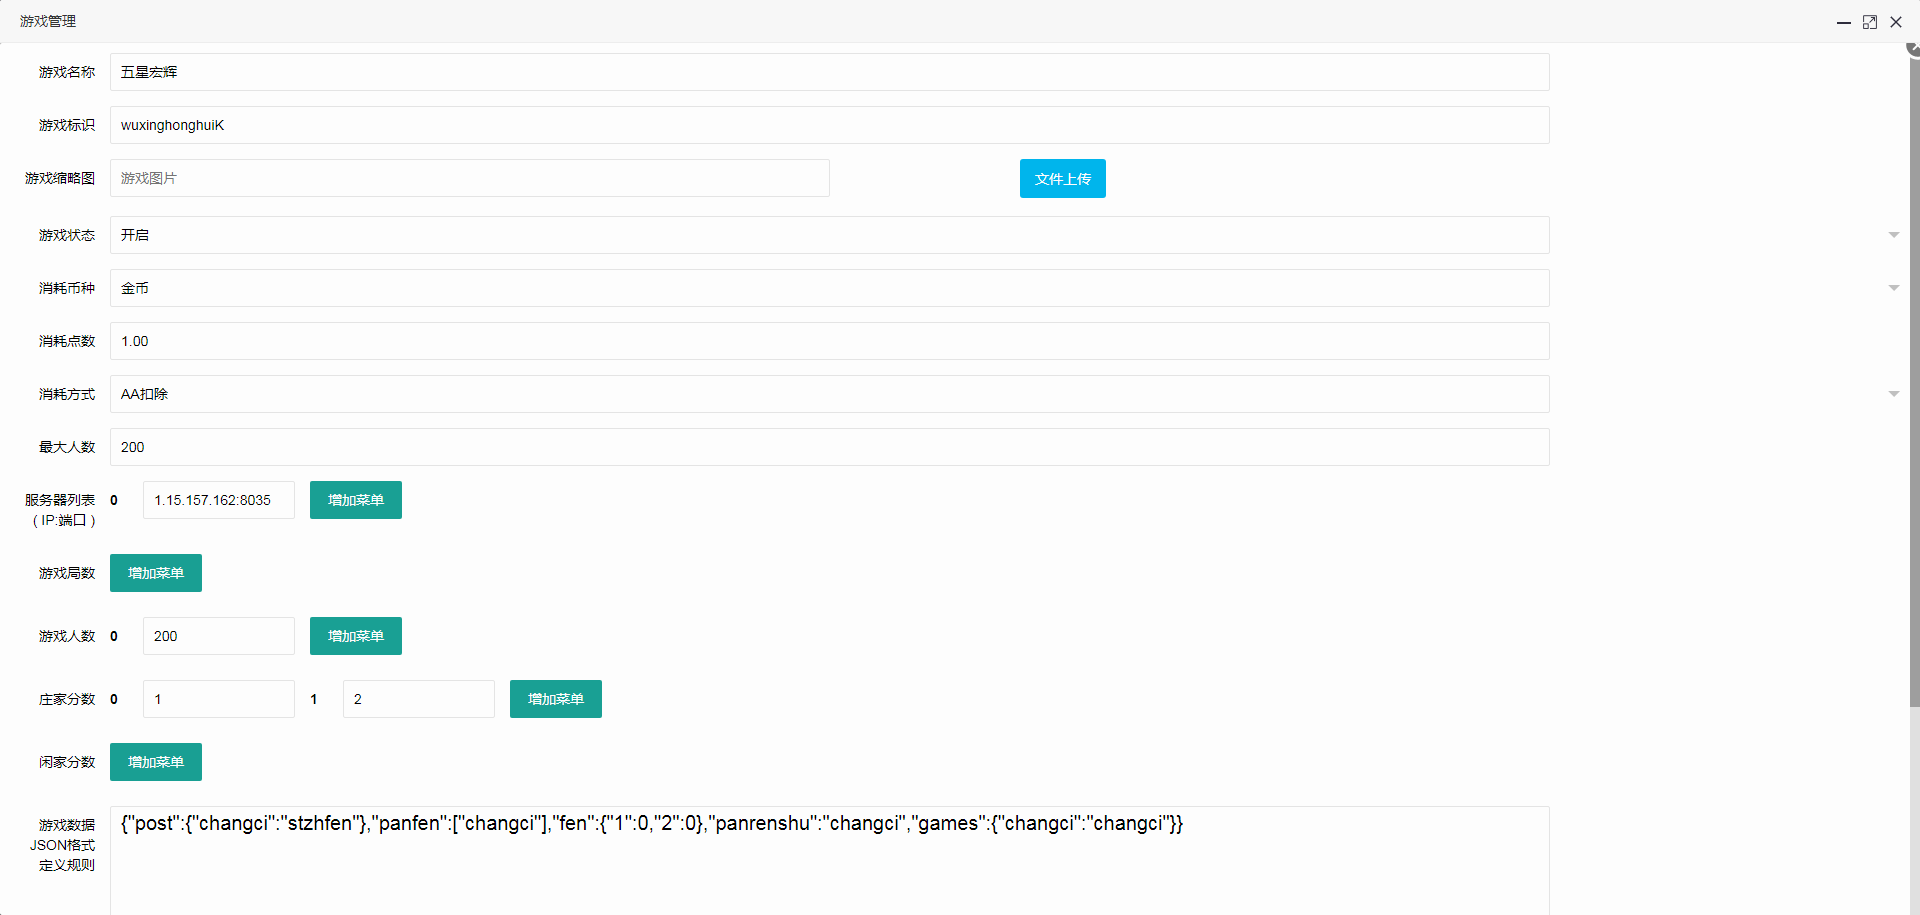This screenshot has height=915, width=1920.
Task: Select the 游戏缩略图 image path field
Action: 469,178
